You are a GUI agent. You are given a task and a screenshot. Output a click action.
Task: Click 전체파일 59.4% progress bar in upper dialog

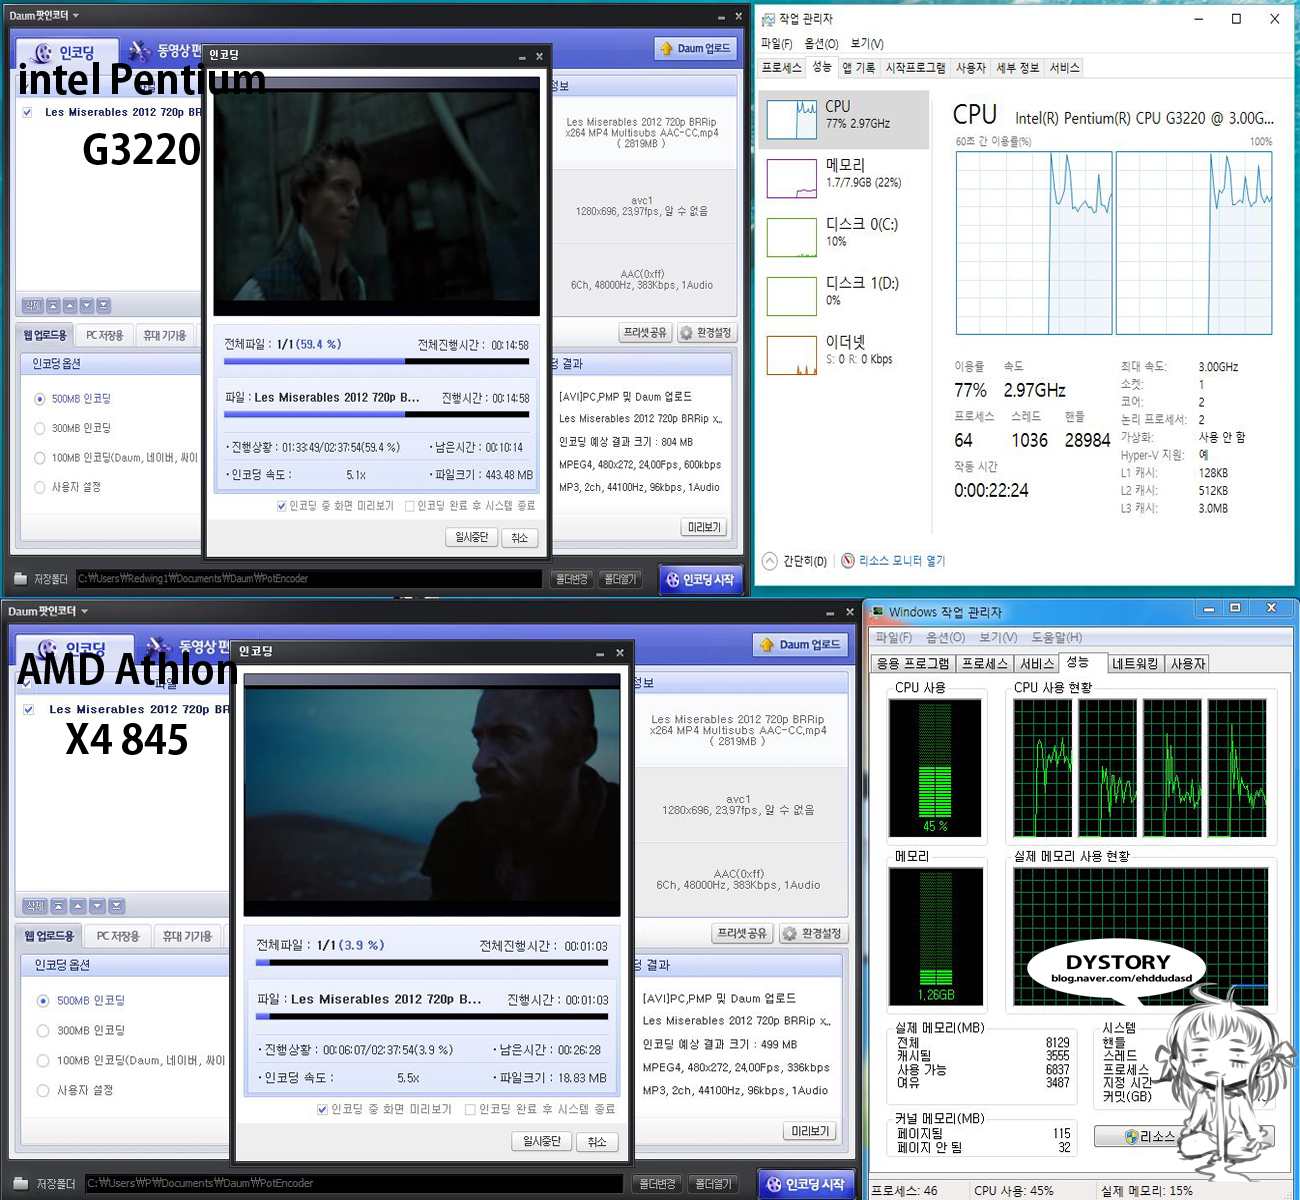[376, 362]
